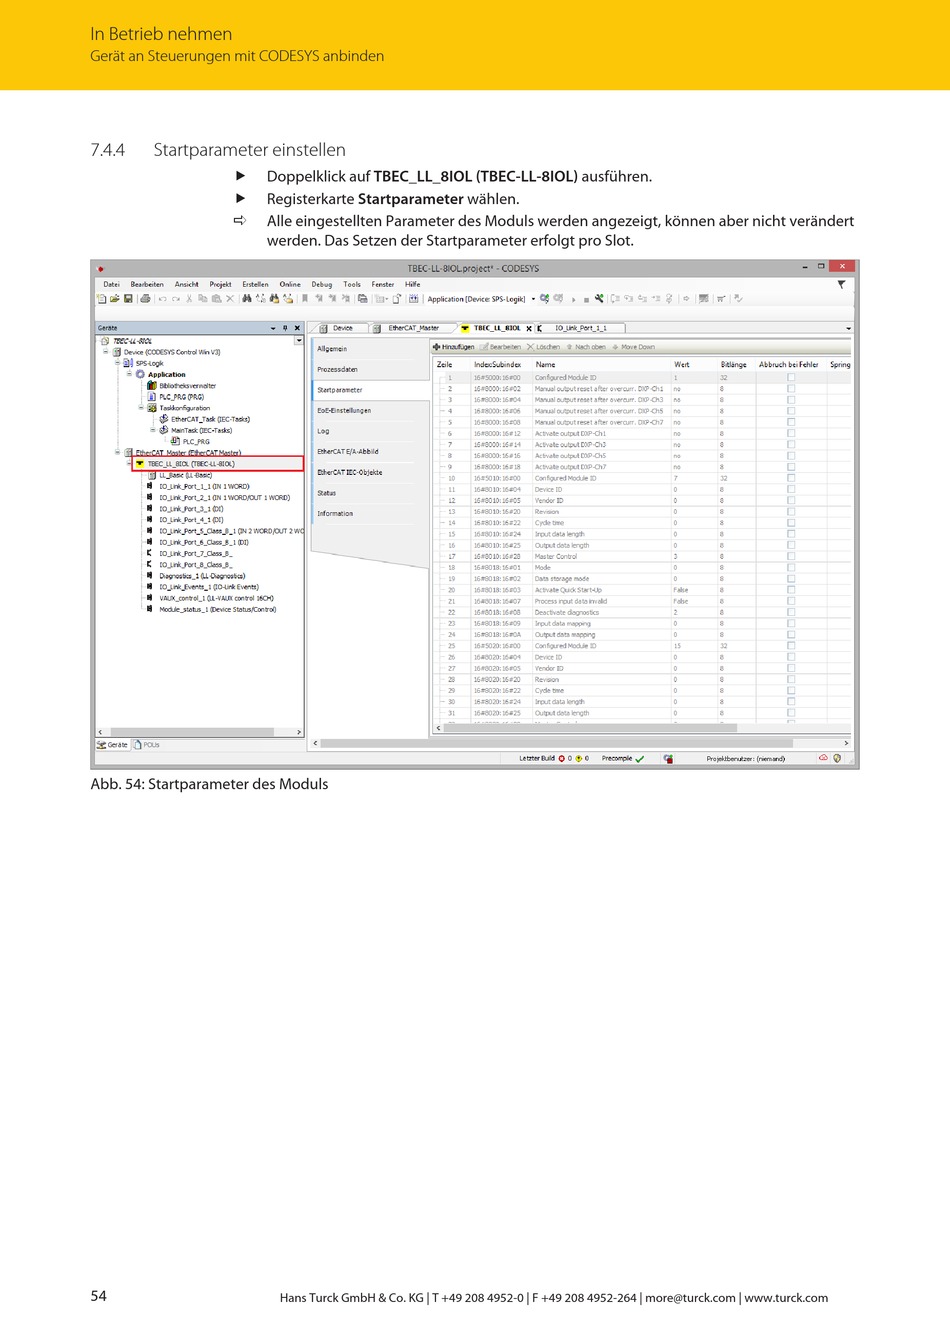Viewport: 950px width, 1343px height.
Task: Click the New Project toolbar icon
Action: click(x=101, y=298)
